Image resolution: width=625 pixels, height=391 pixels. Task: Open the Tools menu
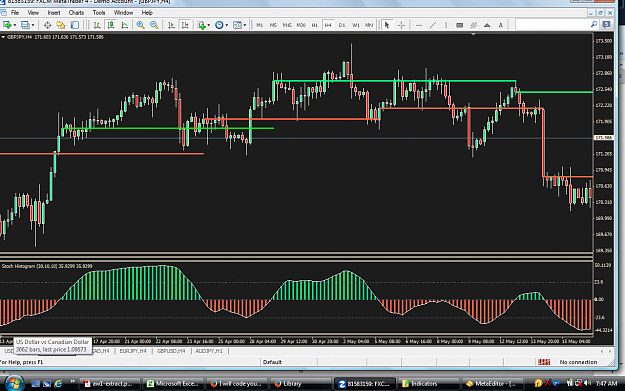pos(99,13)
